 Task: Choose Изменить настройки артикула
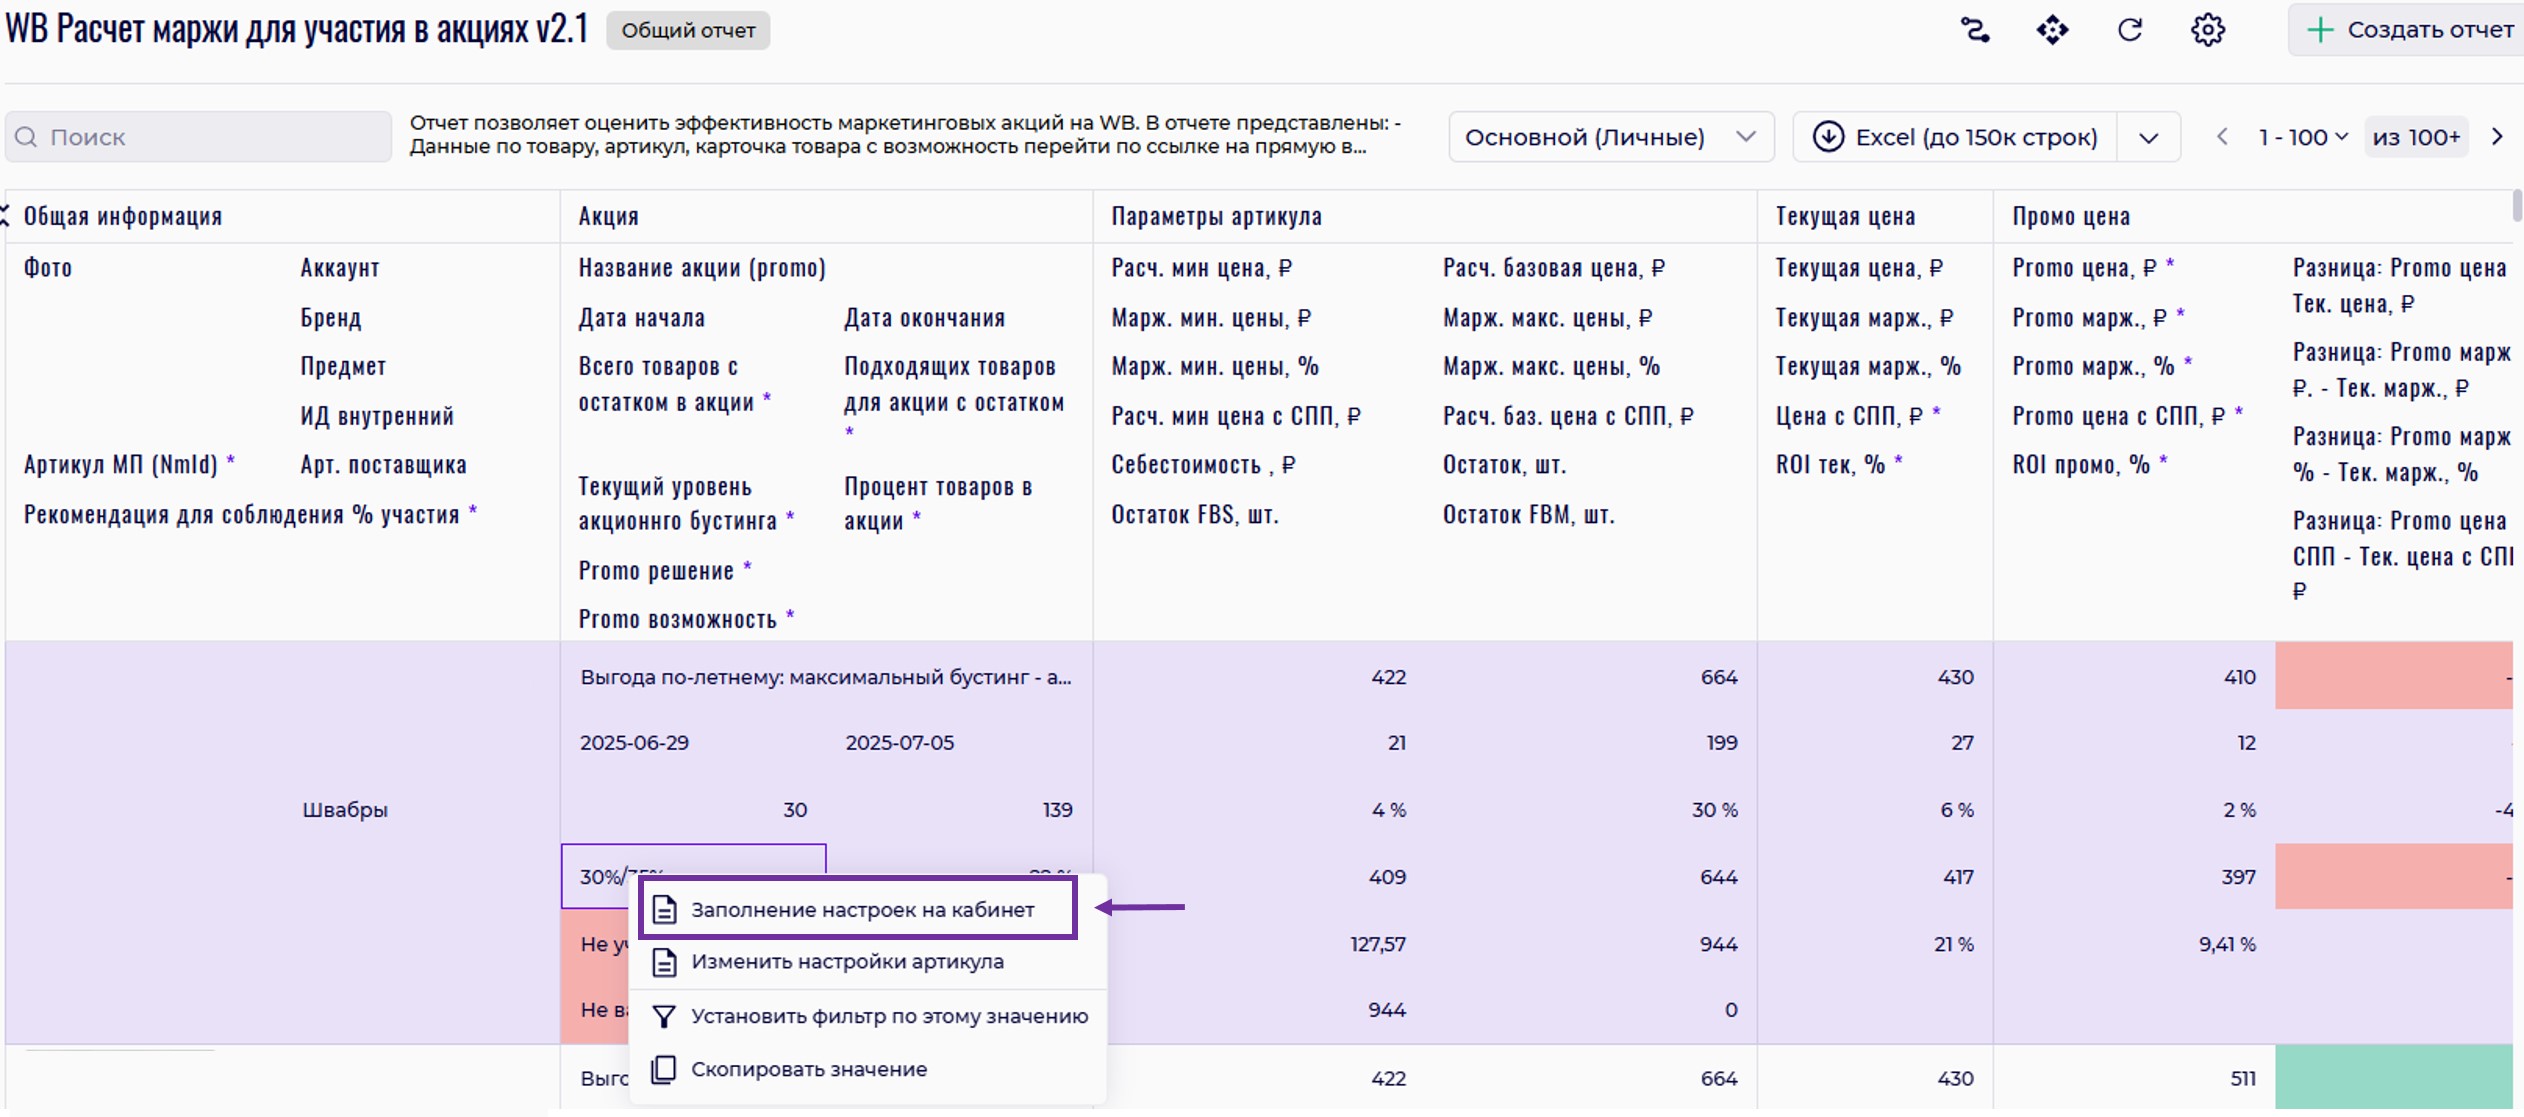point(847,962)
